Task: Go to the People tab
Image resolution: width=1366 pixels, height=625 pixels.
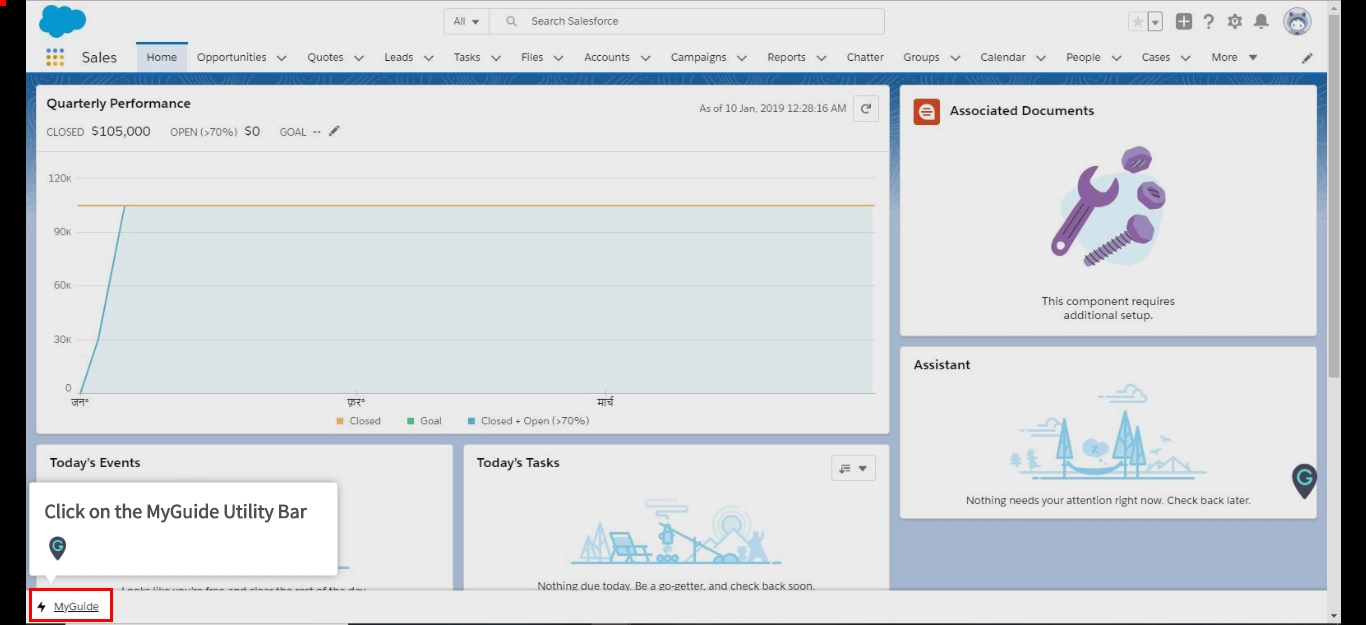Action: tap(1083, 58)
